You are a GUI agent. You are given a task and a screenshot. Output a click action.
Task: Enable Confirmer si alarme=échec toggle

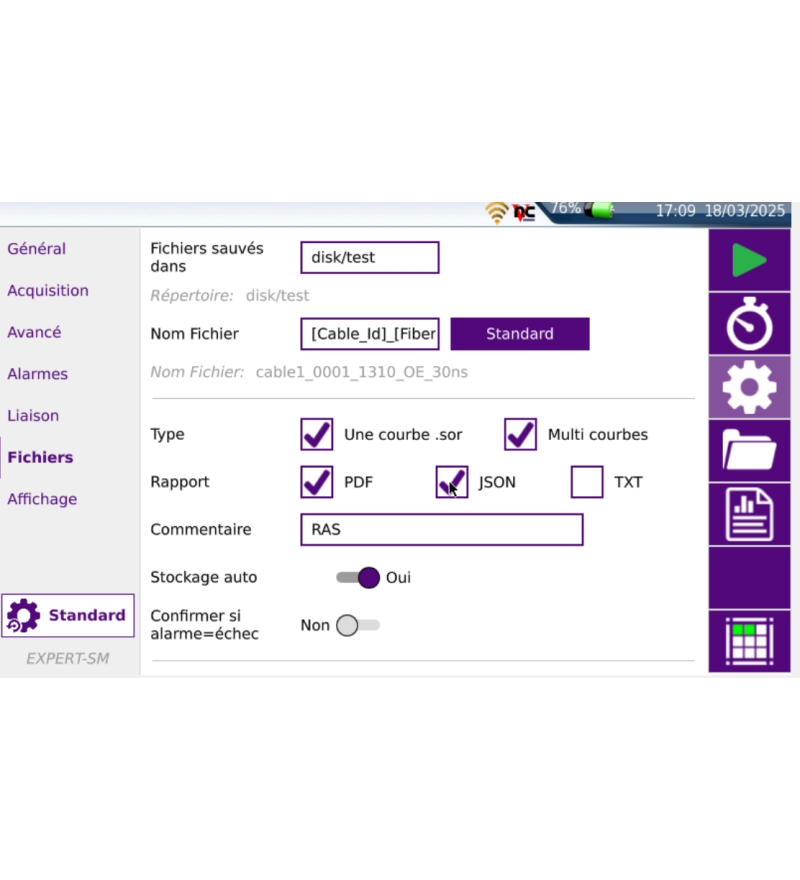coord(357,626)
